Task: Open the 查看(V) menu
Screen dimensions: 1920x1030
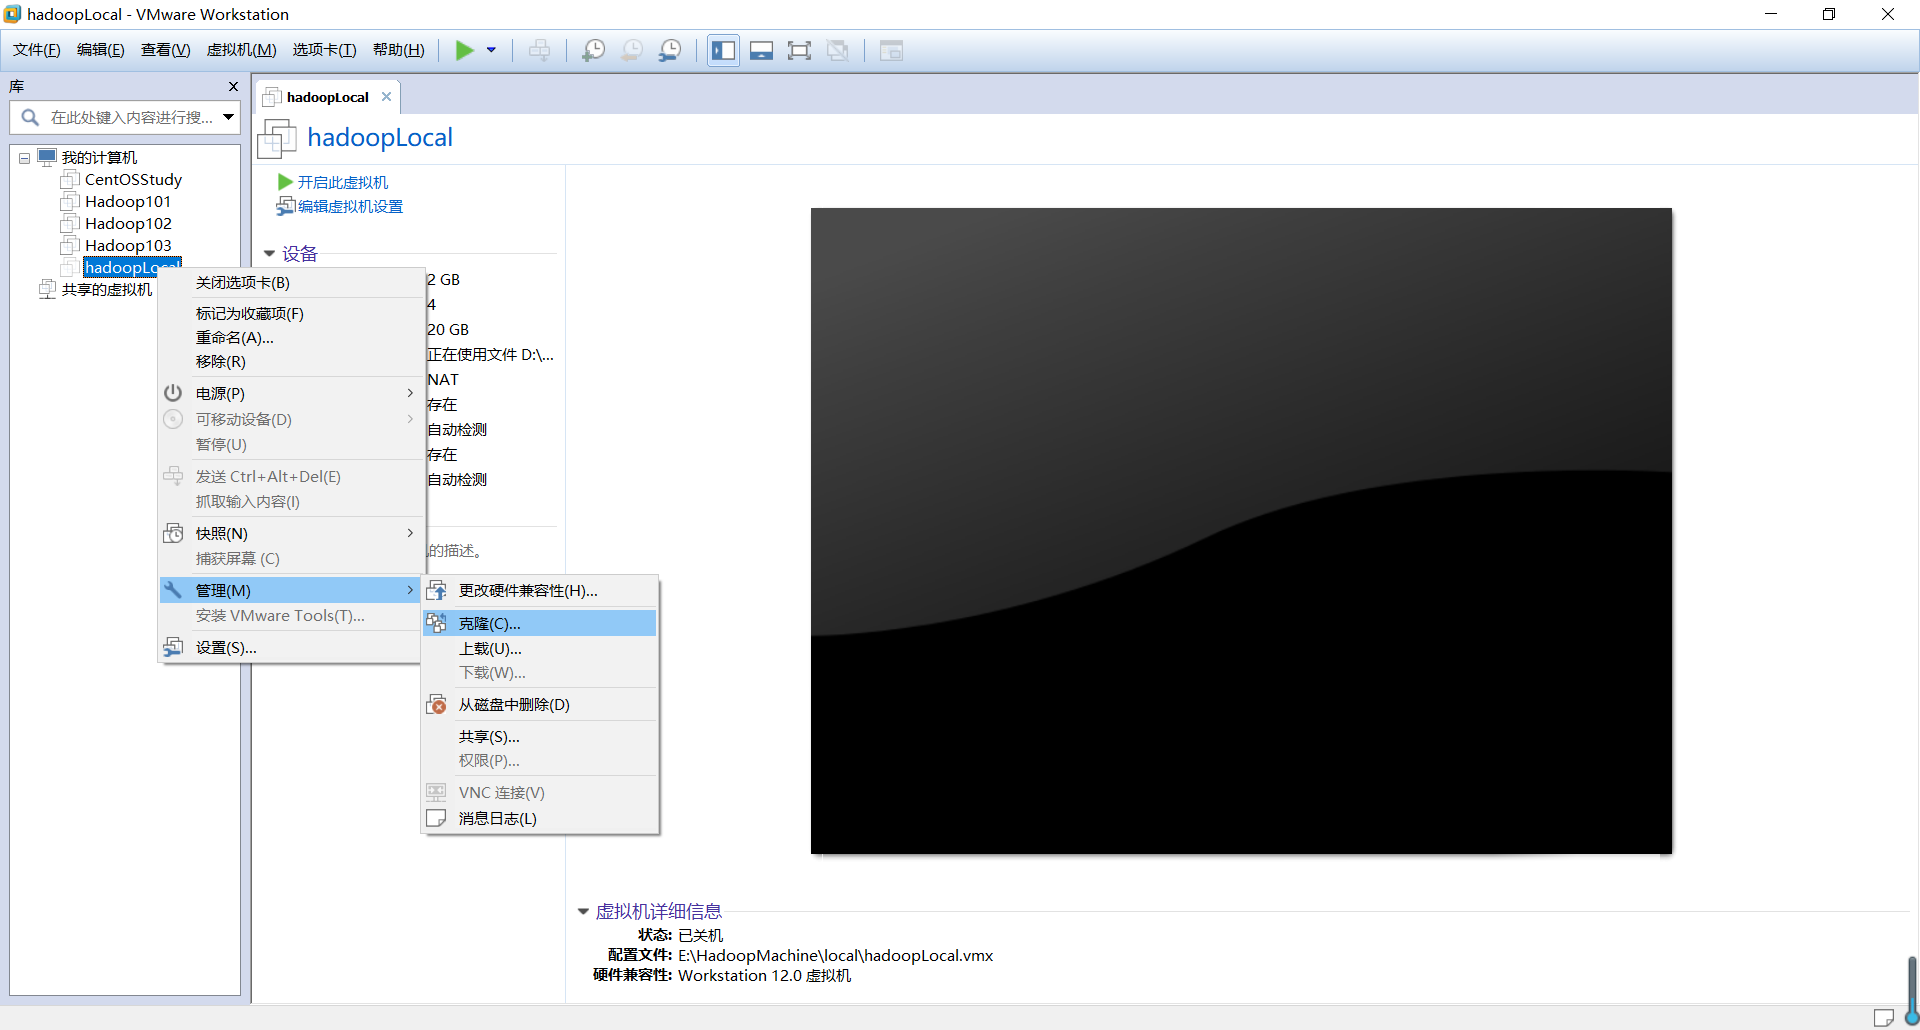Action: (165, 50)
